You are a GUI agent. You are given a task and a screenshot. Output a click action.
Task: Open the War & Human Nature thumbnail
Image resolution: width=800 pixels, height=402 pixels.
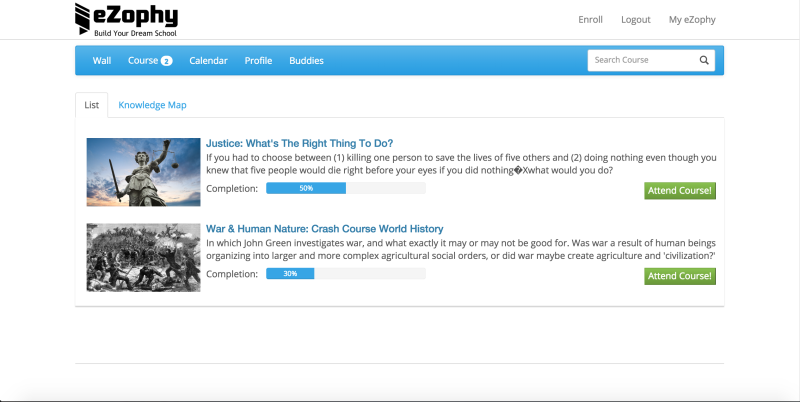(x=143, y=257)
